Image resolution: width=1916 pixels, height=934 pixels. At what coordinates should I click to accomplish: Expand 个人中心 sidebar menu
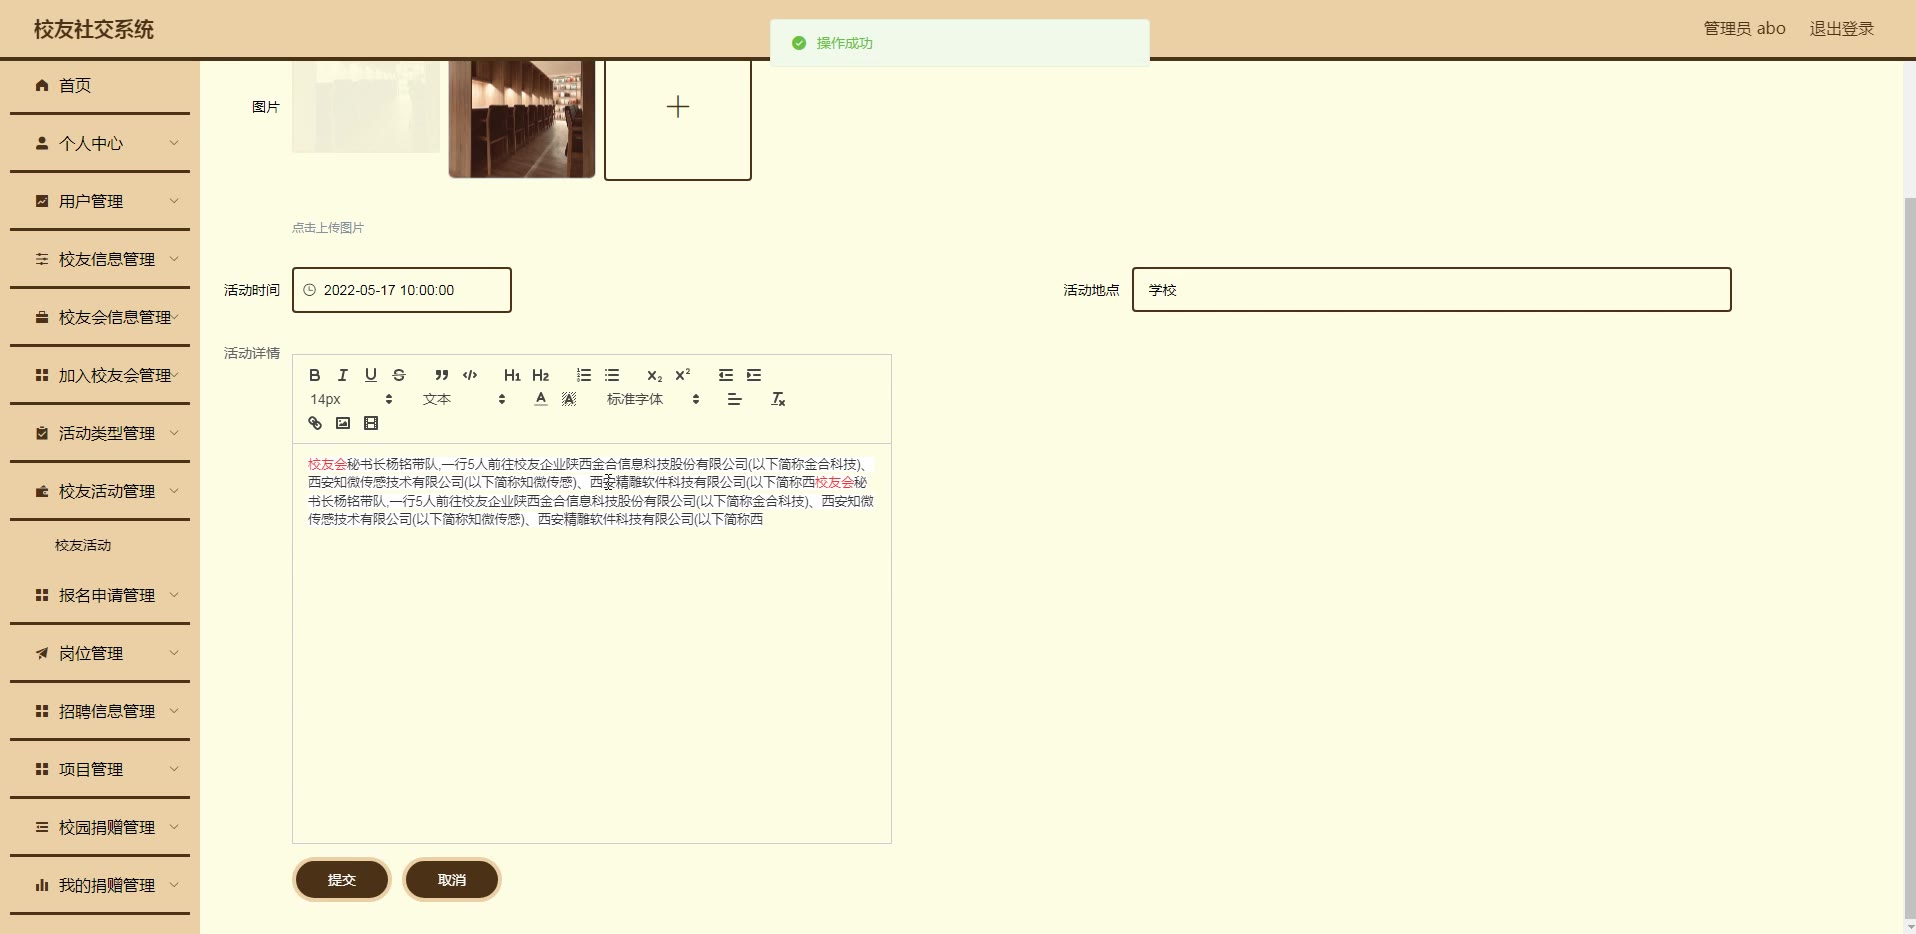tap(100, 144)
